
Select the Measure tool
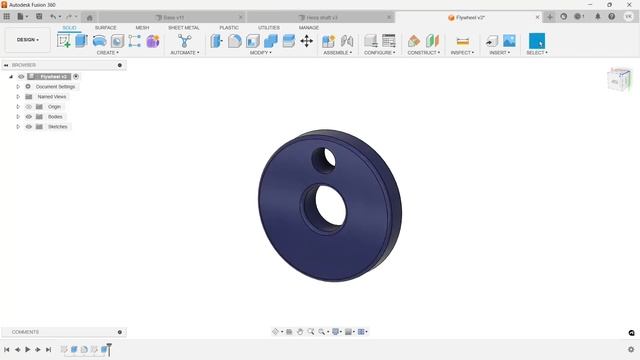462,41
